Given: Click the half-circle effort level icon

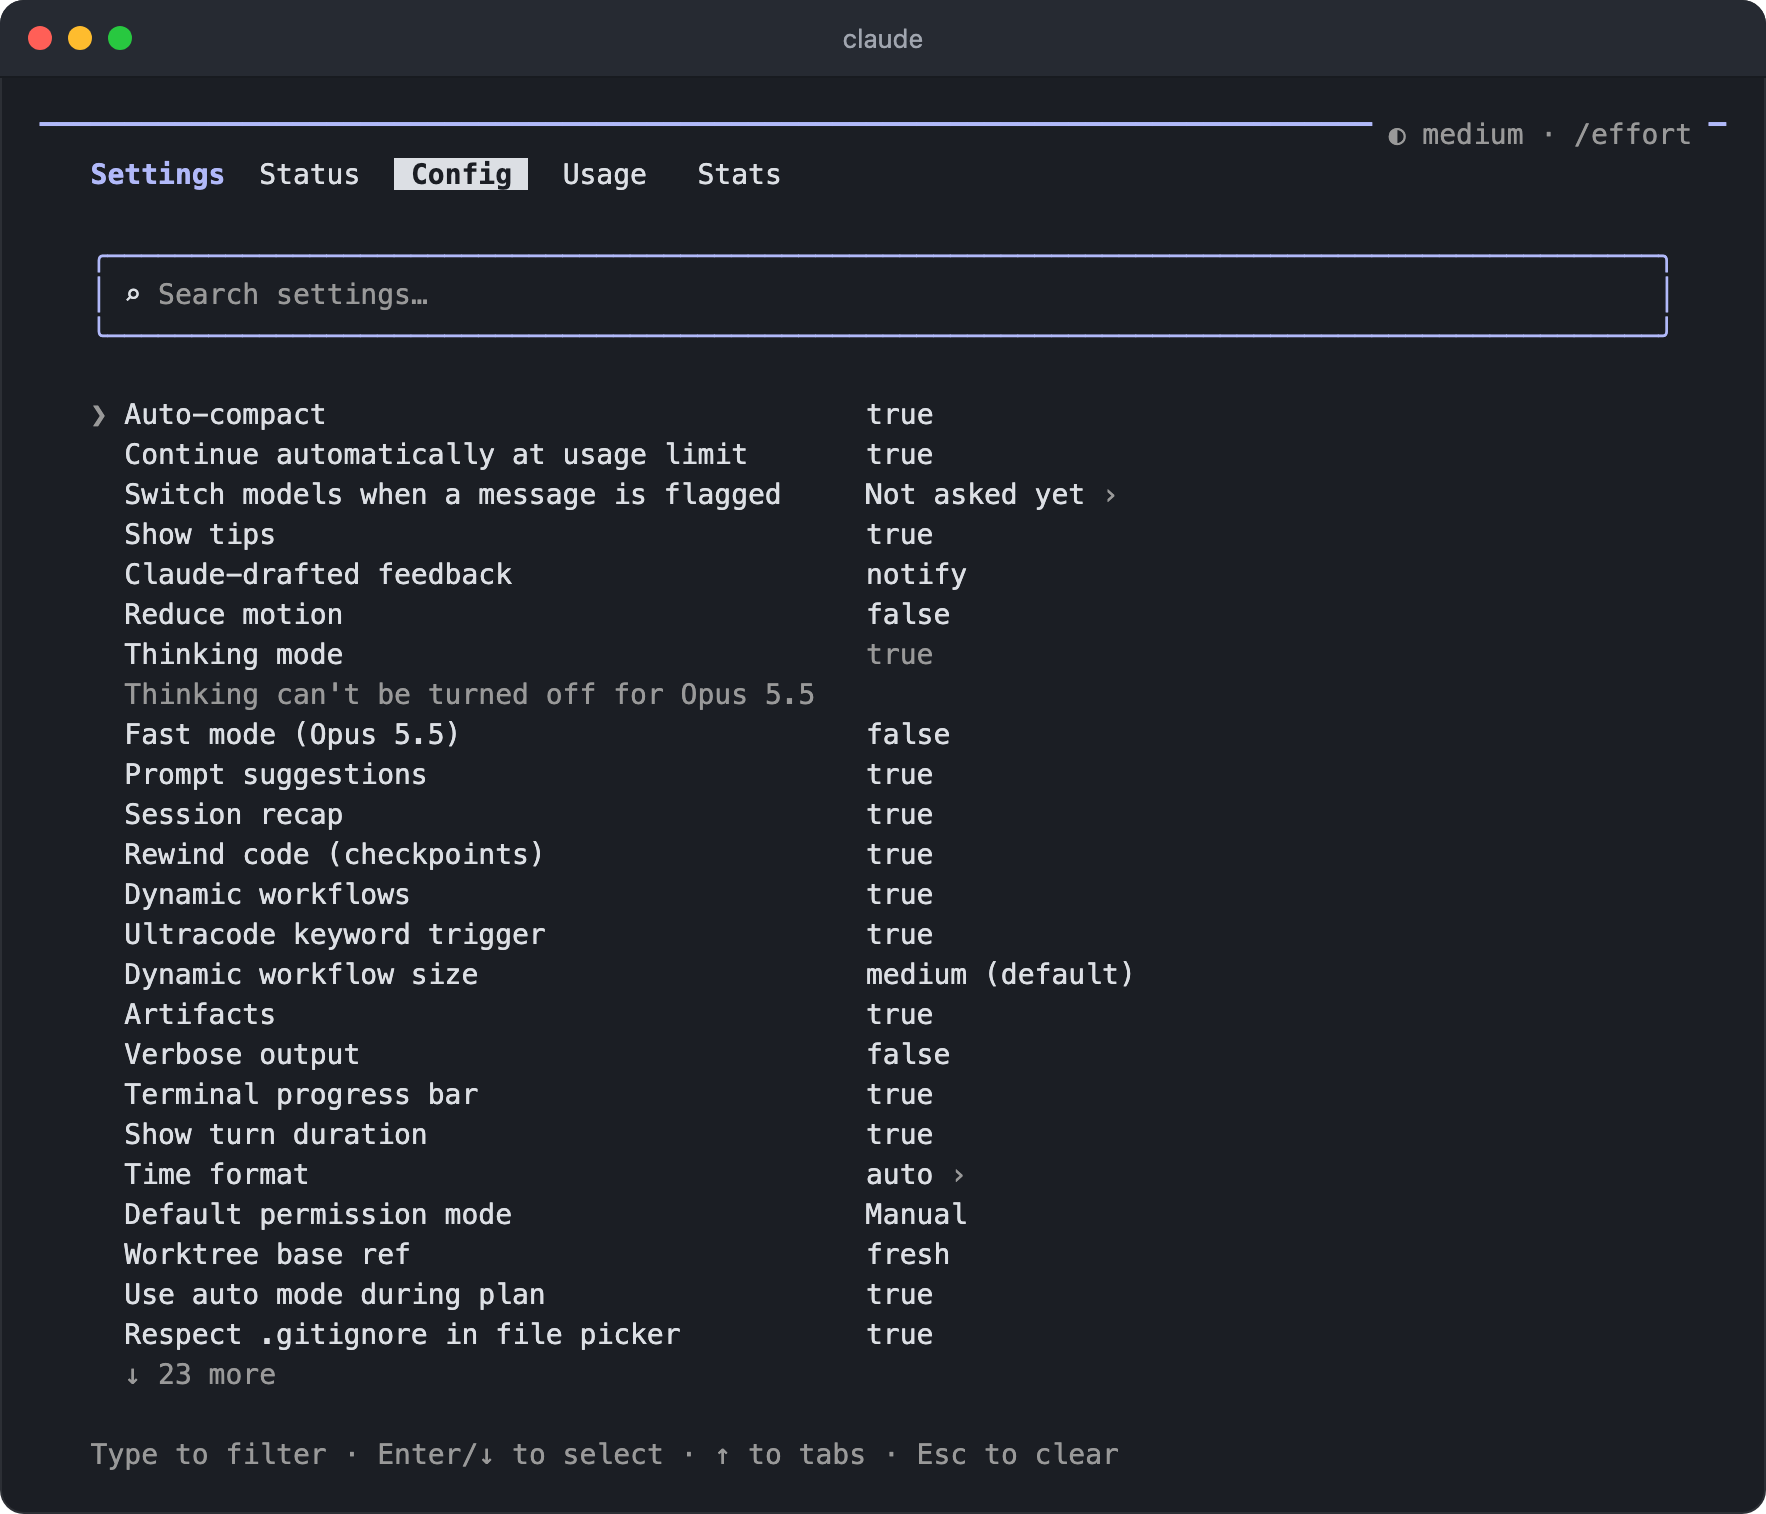Looking at the screenshot, I should pos(1397,136).
